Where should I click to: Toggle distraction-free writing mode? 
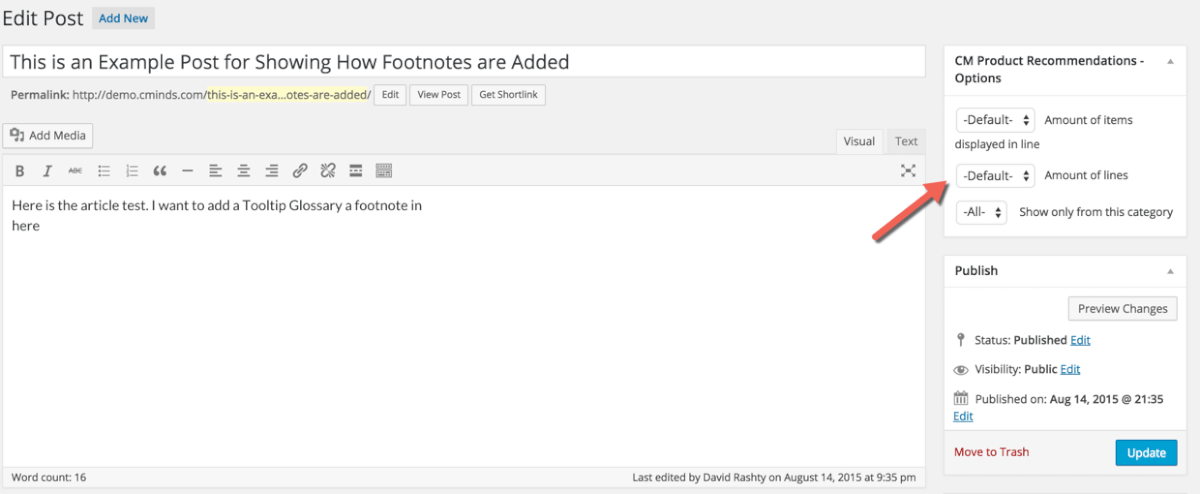point(908,171)
